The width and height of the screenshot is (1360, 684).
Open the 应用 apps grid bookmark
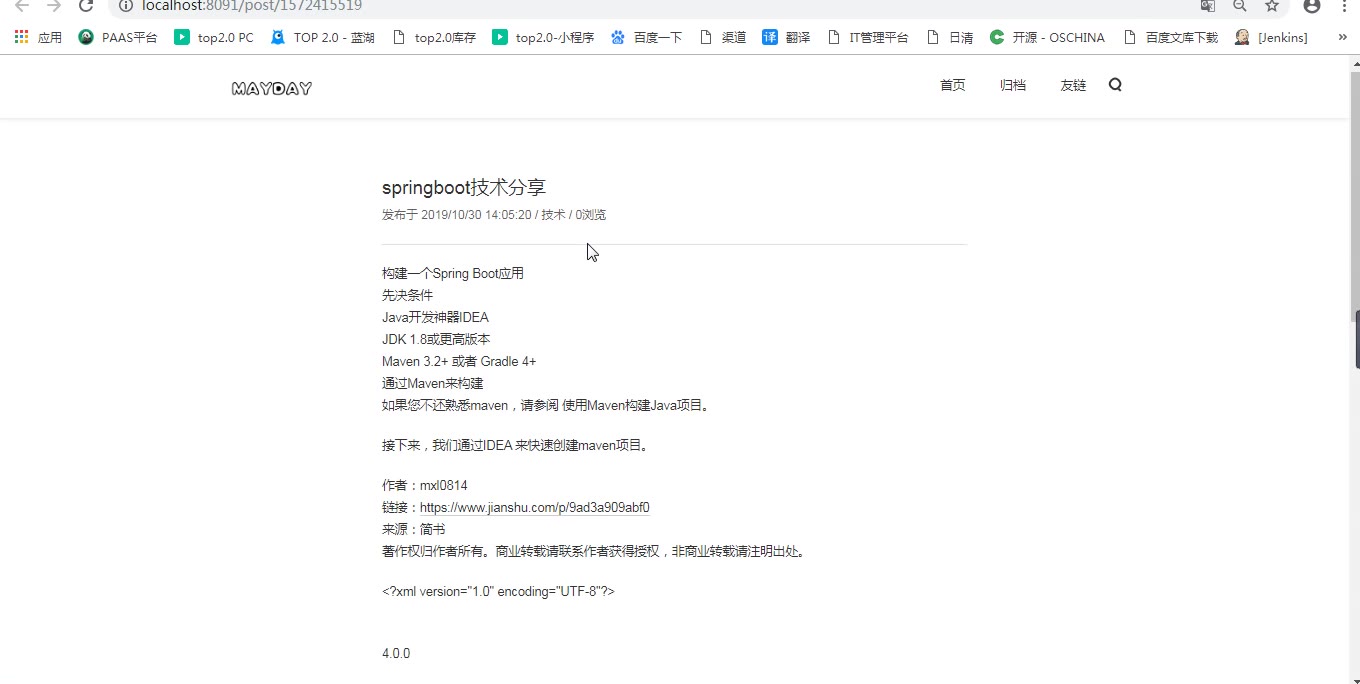tap(38, 37)
